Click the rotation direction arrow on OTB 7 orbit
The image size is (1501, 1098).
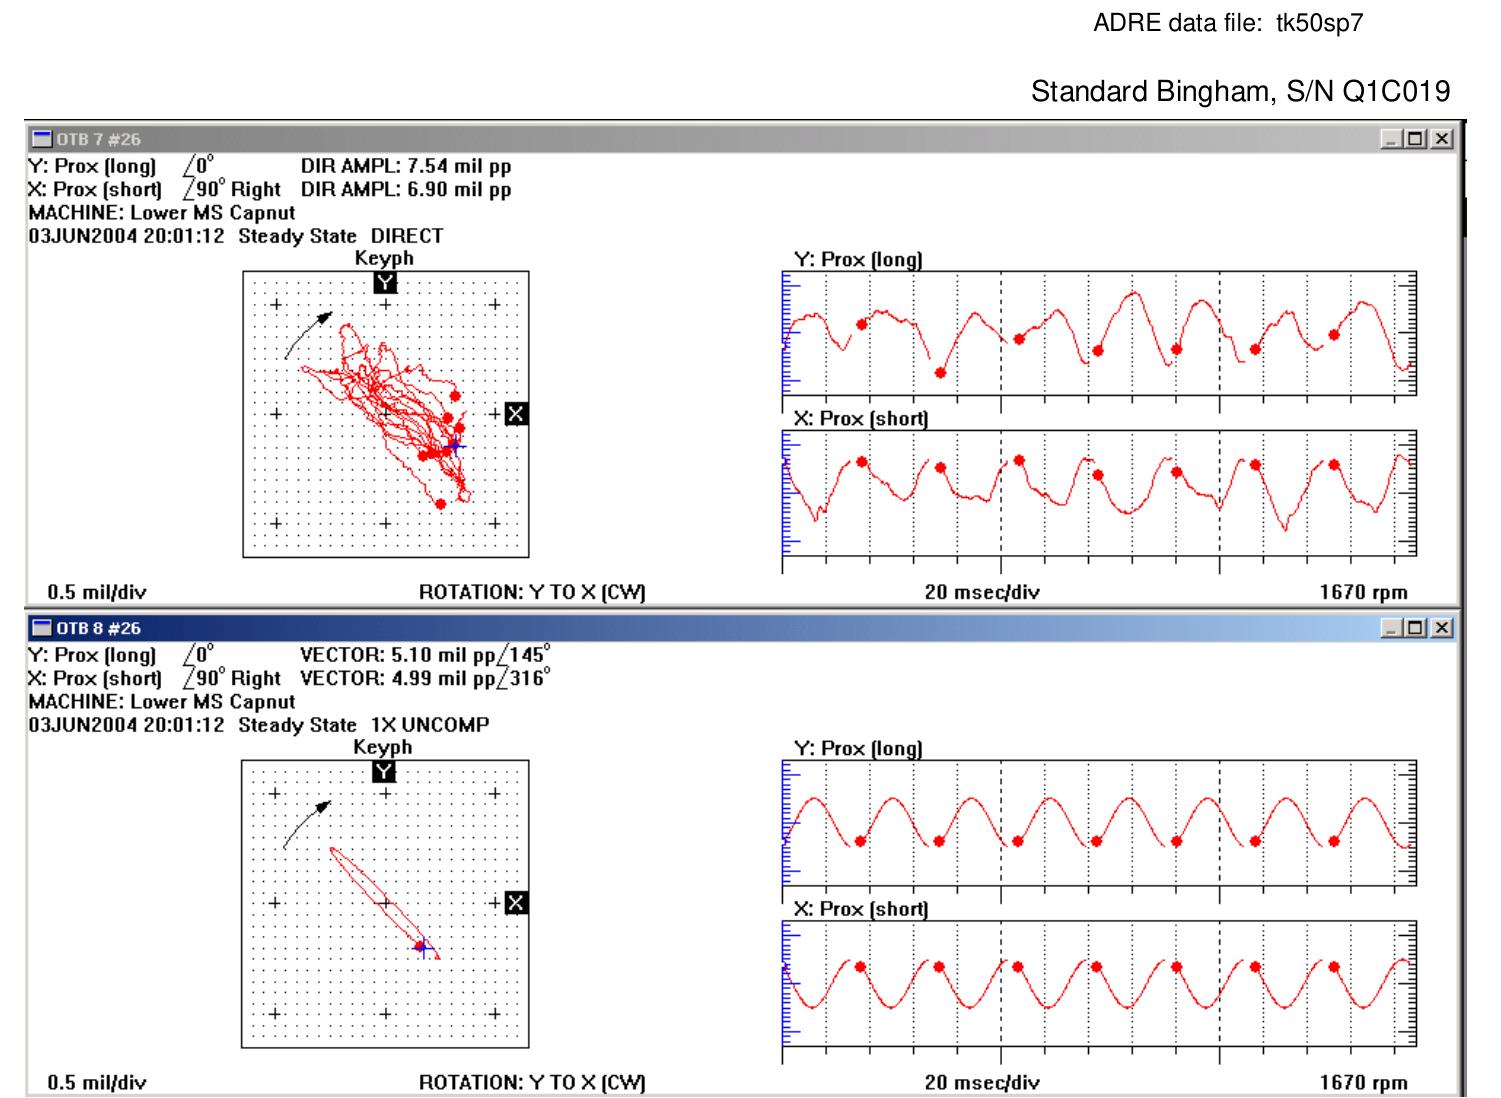(x=315, y=325)
